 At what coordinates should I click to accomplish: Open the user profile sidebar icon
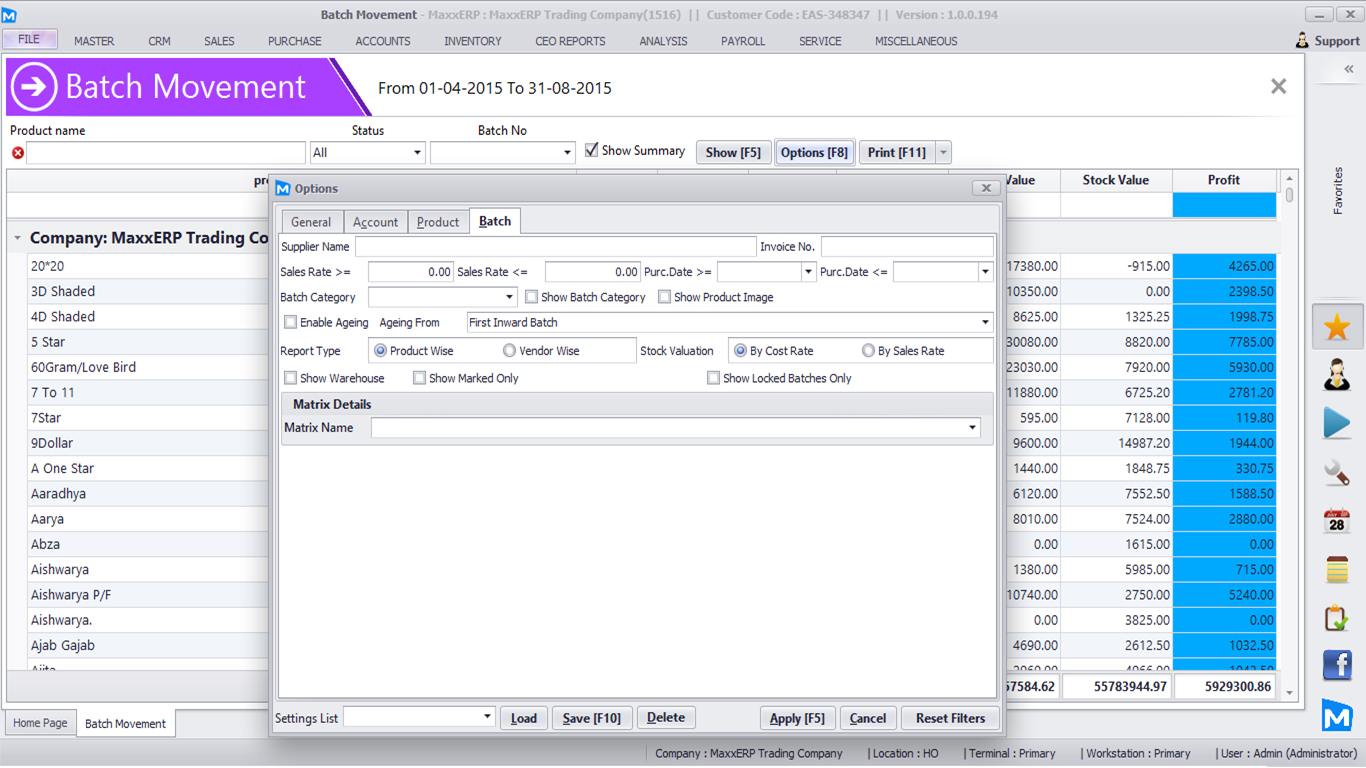[x=1337, y=375]
